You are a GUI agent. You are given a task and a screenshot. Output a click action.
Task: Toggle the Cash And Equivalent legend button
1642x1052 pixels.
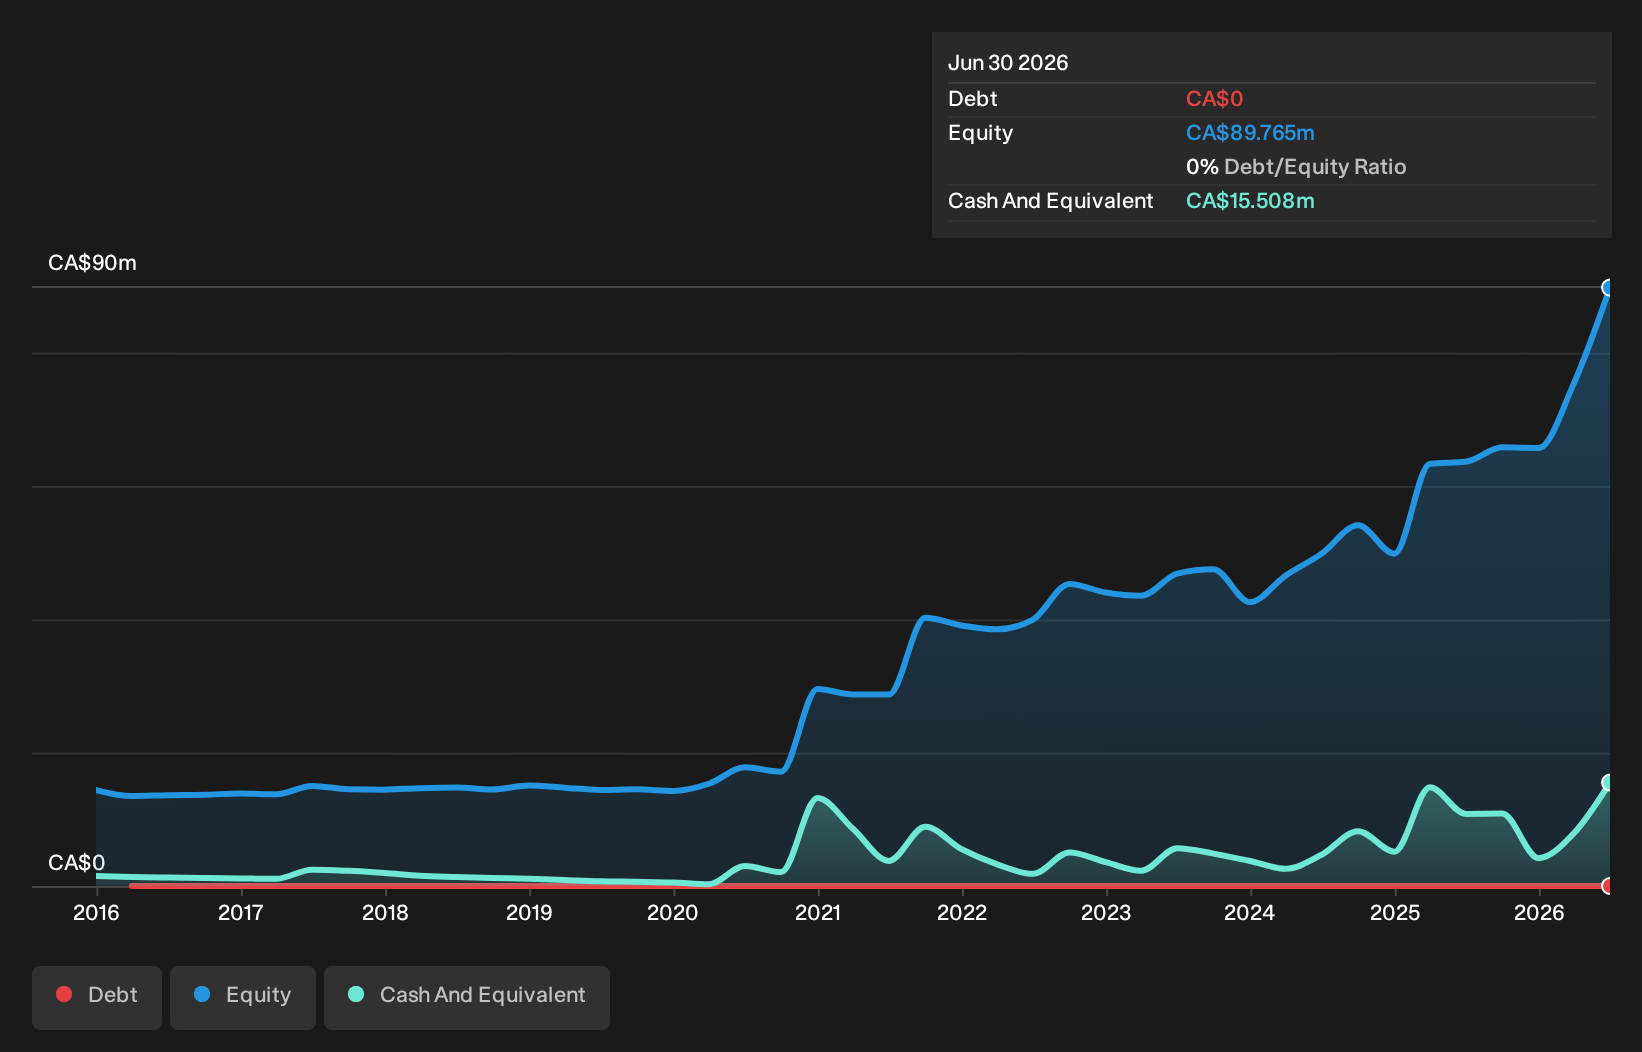[467, 997]
